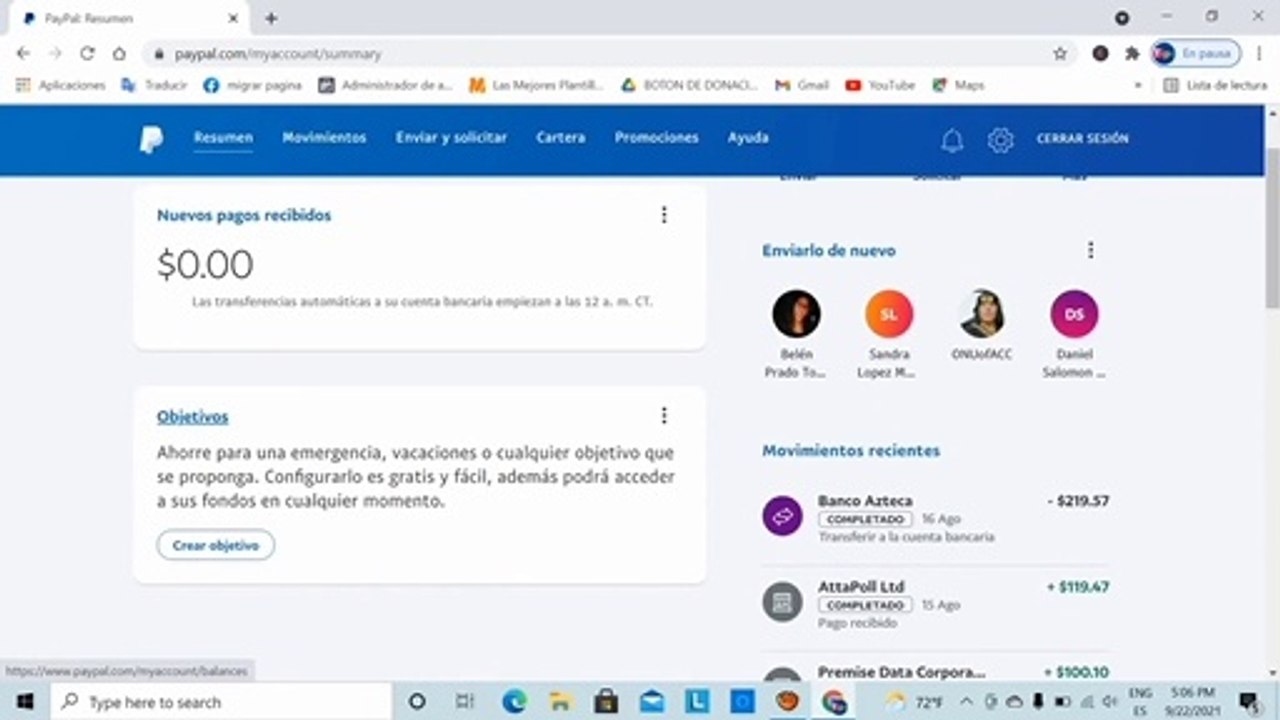Open Banco Azteca transaction entry

[935, 517]
